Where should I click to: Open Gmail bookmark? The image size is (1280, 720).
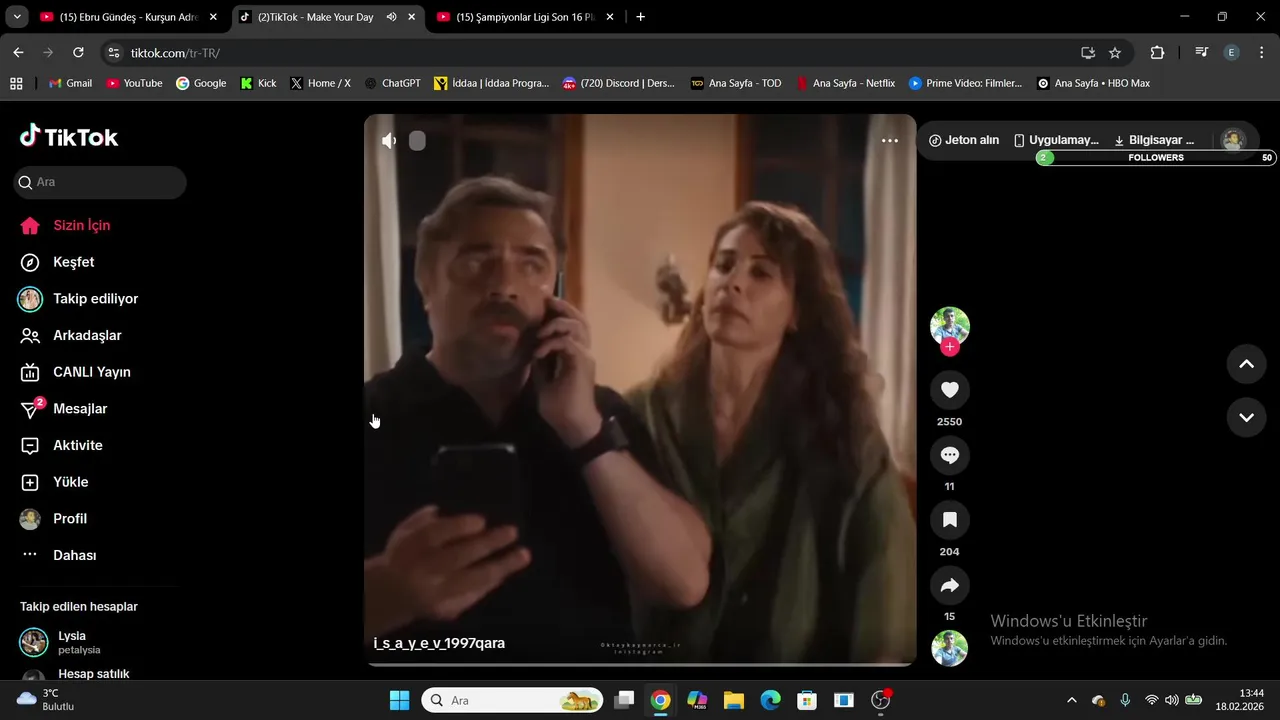click(x=70, y=83)
